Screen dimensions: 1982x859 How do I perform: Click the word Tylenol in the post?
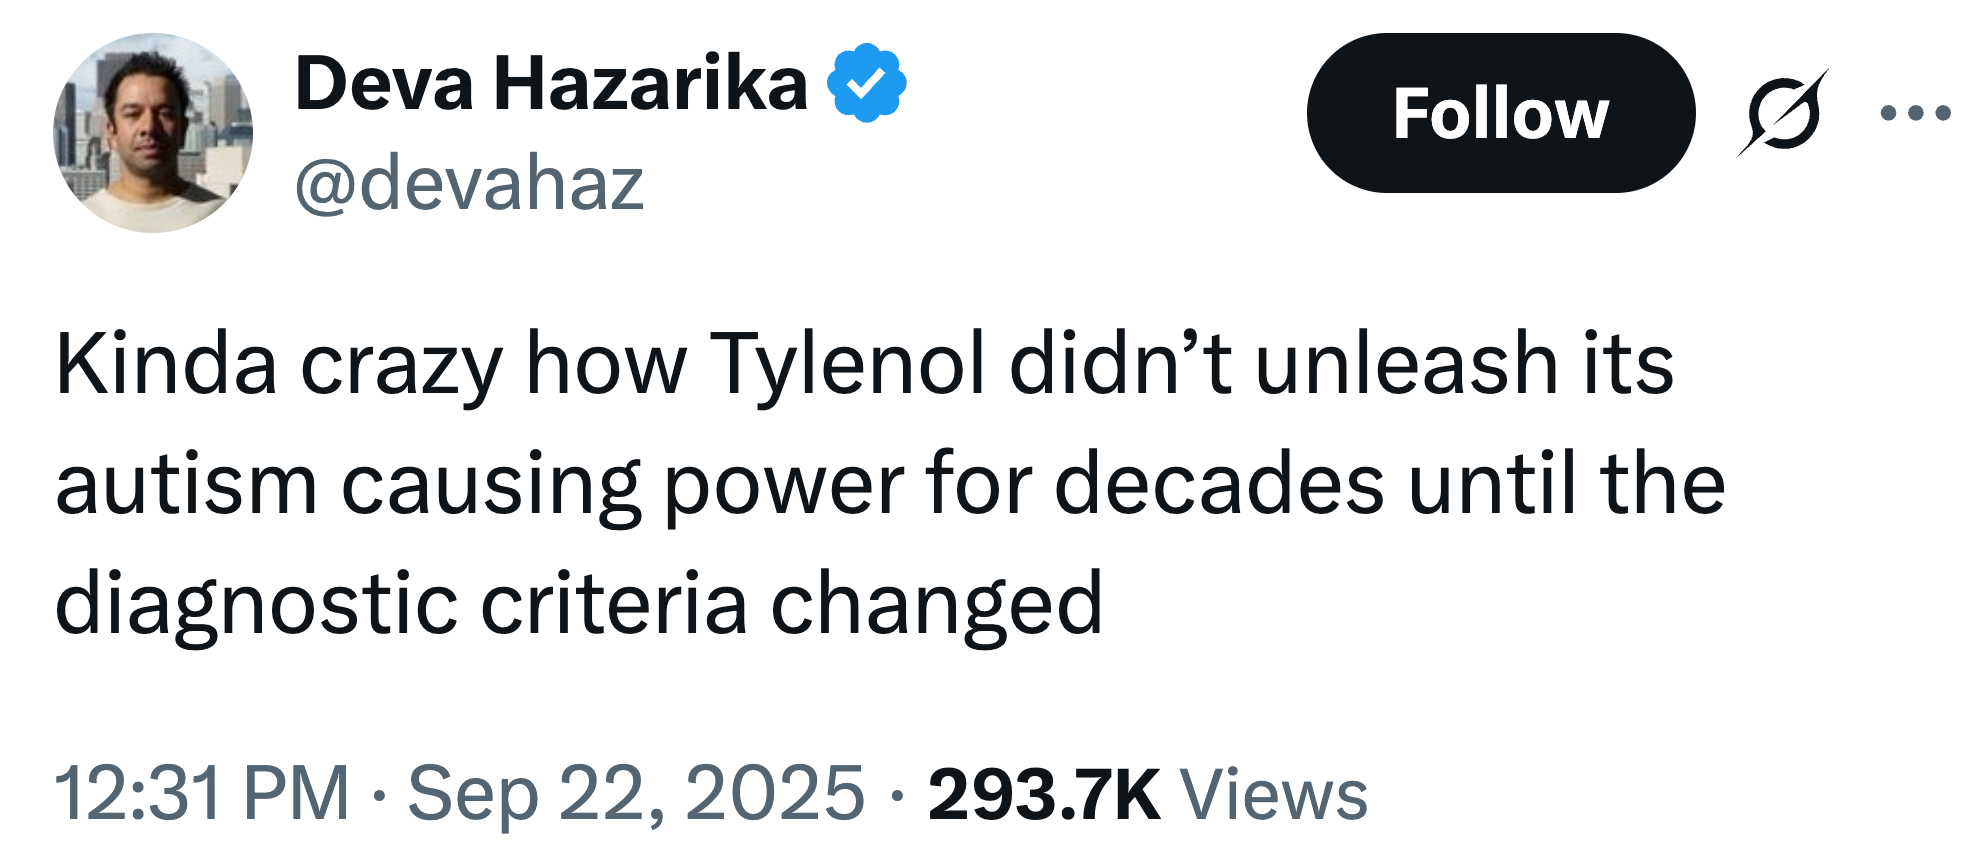click(848, 364)
